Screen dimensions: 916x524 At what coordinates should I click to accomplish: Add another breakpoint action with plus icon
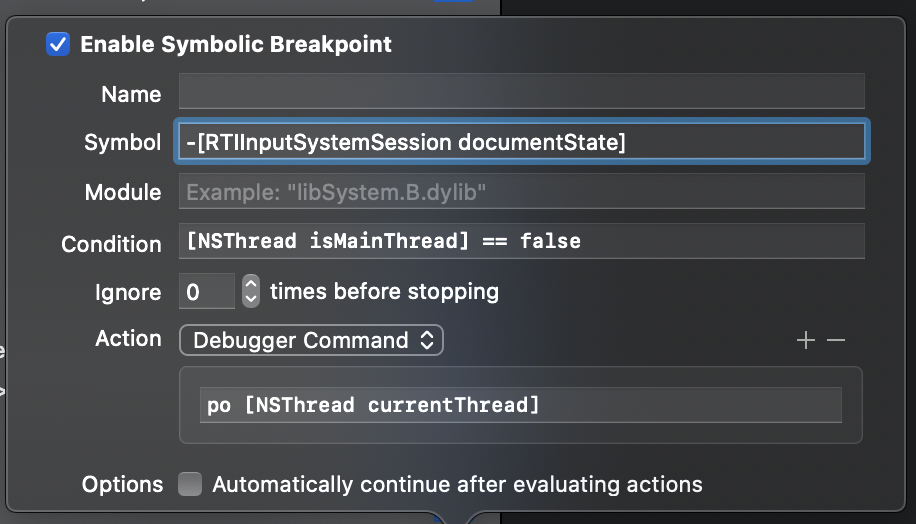click(x=806, y=341)
